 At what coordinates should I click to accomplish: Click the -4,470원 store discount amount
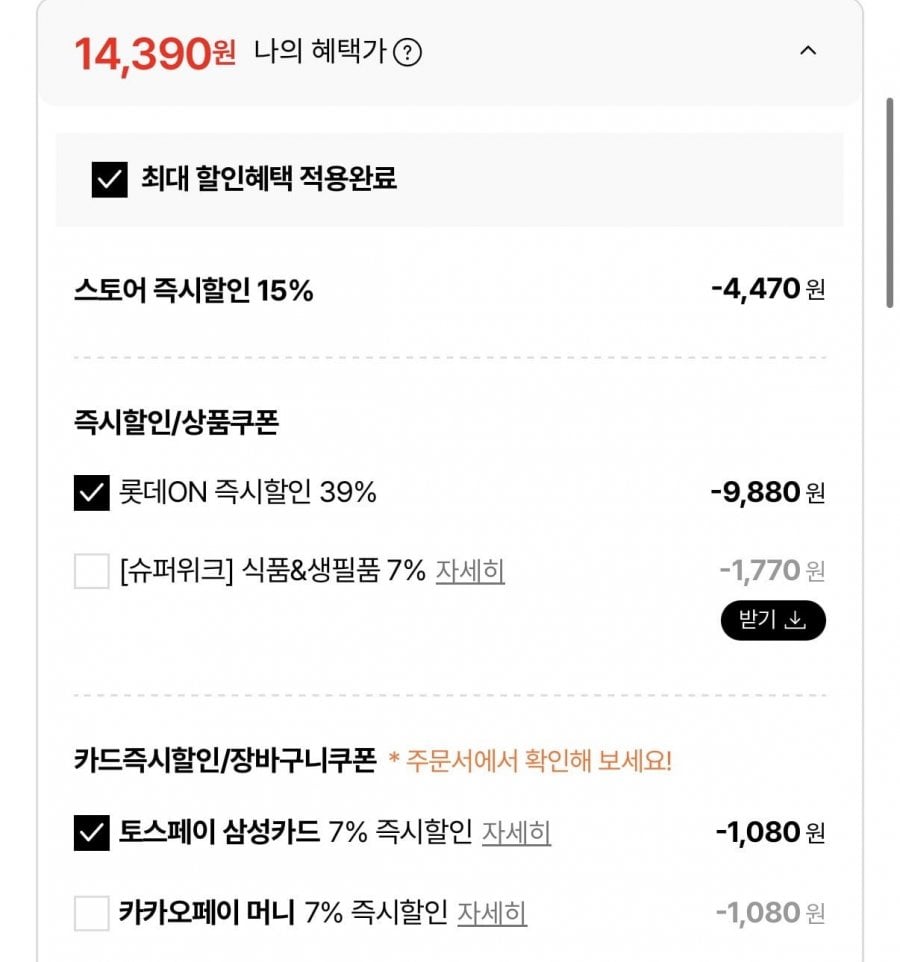767,290
